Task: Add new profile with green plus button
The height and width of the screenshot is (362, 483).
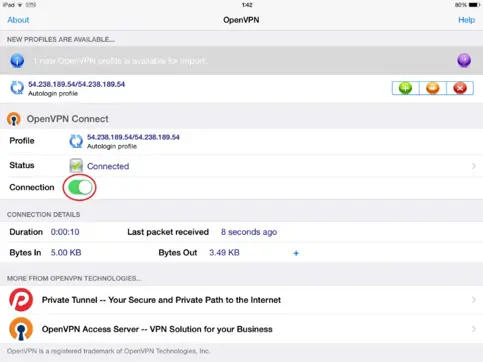Action: pyautogui.click(x=405, y=88)
